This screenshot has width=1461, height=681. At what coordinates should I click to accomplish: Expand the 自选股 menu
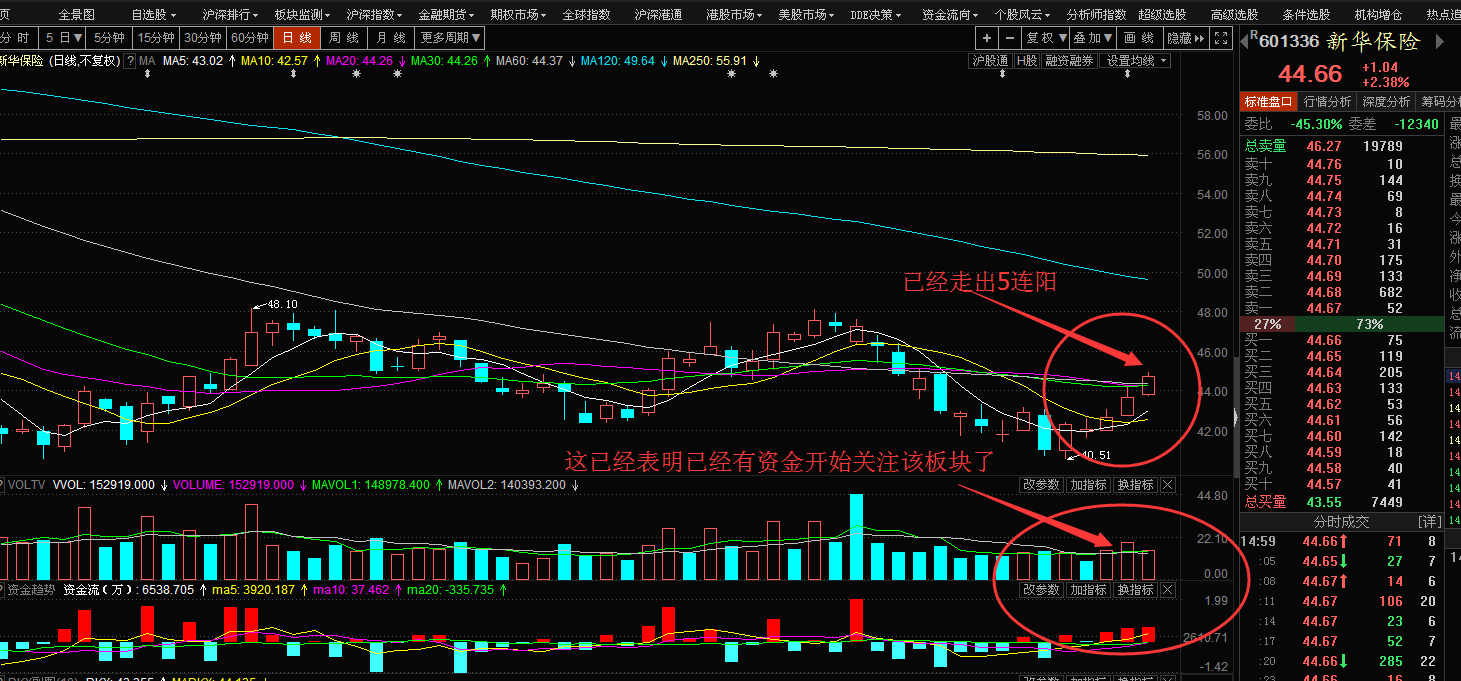tap(153, 15)
